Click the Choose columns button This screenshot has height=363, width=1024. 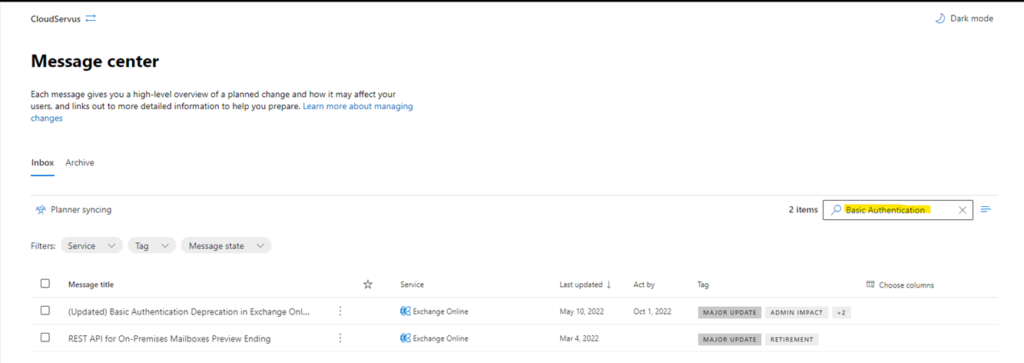(x=900, y=285)
